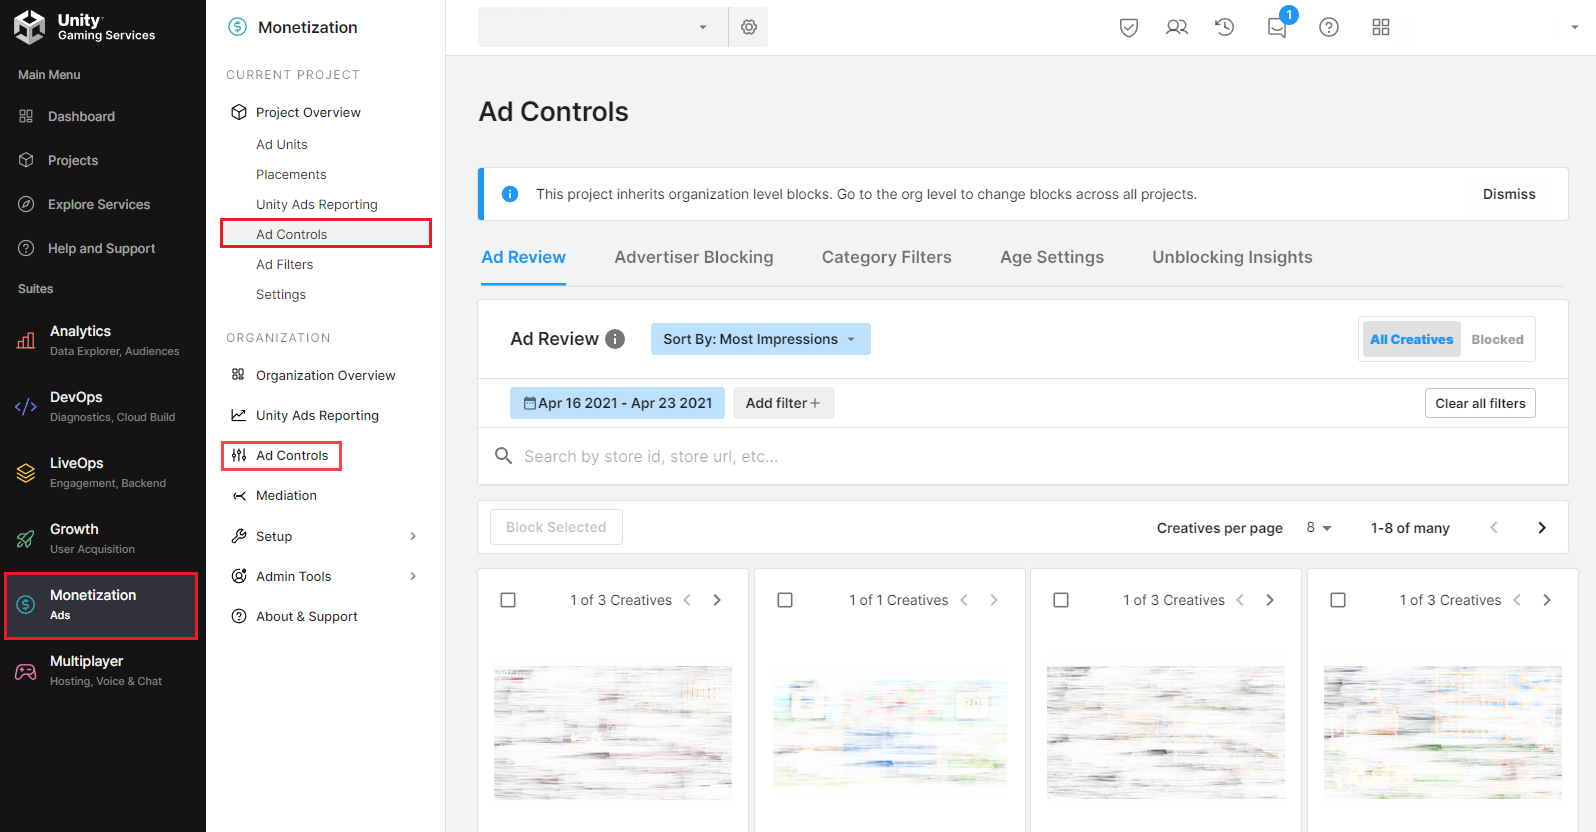Dismiss the organization blocks notice
This screenshot has height=832, width=1596.
pos(1508,194)
